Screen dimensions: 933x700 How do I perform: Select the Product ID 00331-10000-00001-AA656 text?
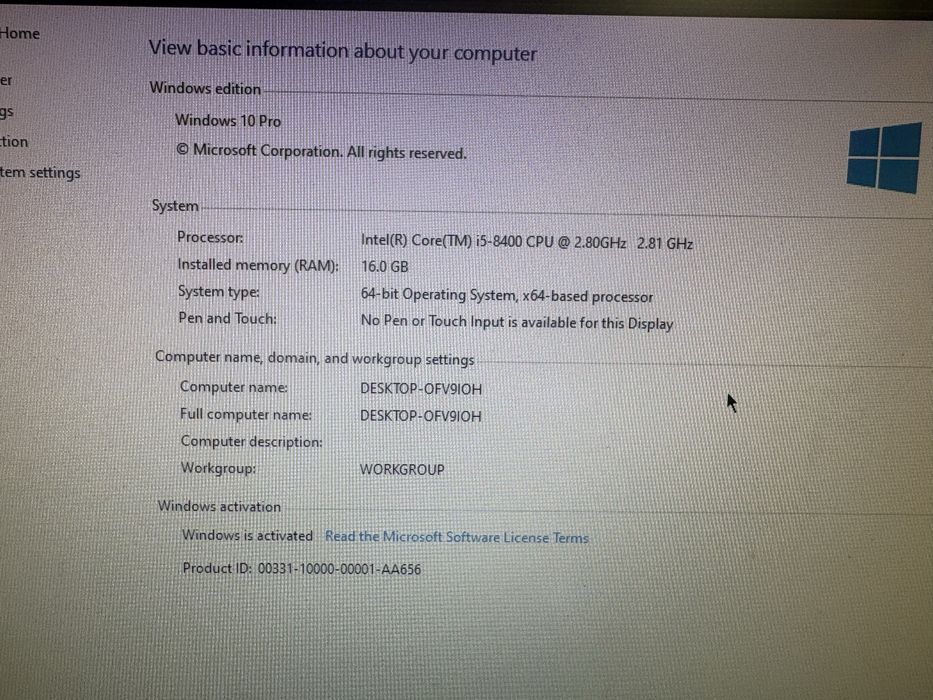coord(302,568)
